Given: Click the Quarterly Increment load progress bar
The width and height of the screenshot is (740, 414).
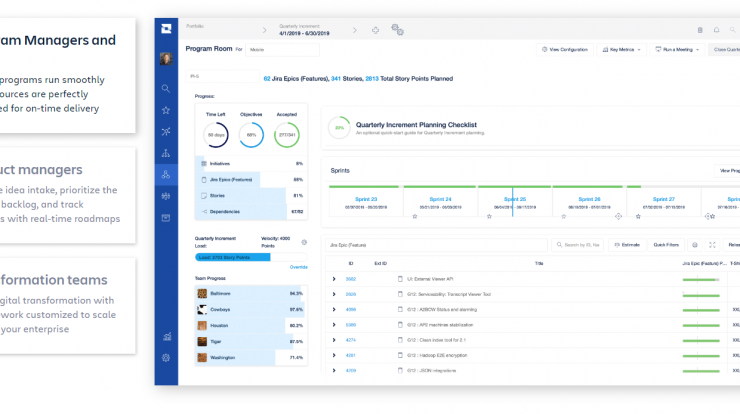Looking at the screenshot, I should tap(251, 257).
